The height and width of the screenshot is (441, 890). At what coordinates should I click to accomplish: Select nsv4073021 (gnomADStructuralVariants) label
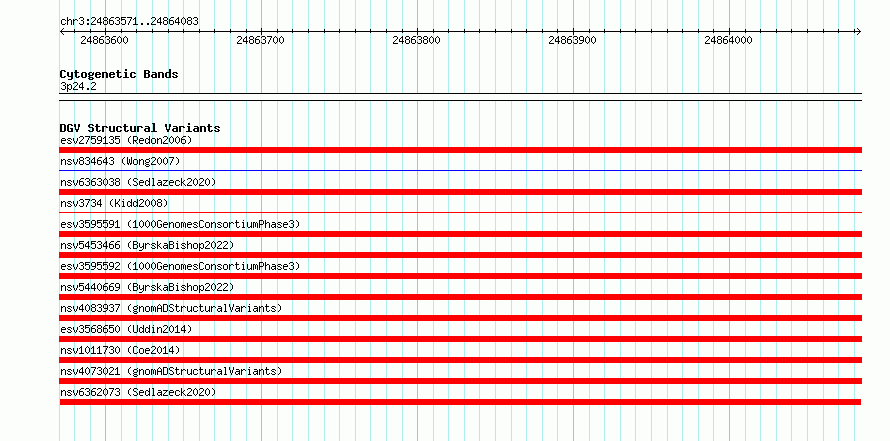171,371
